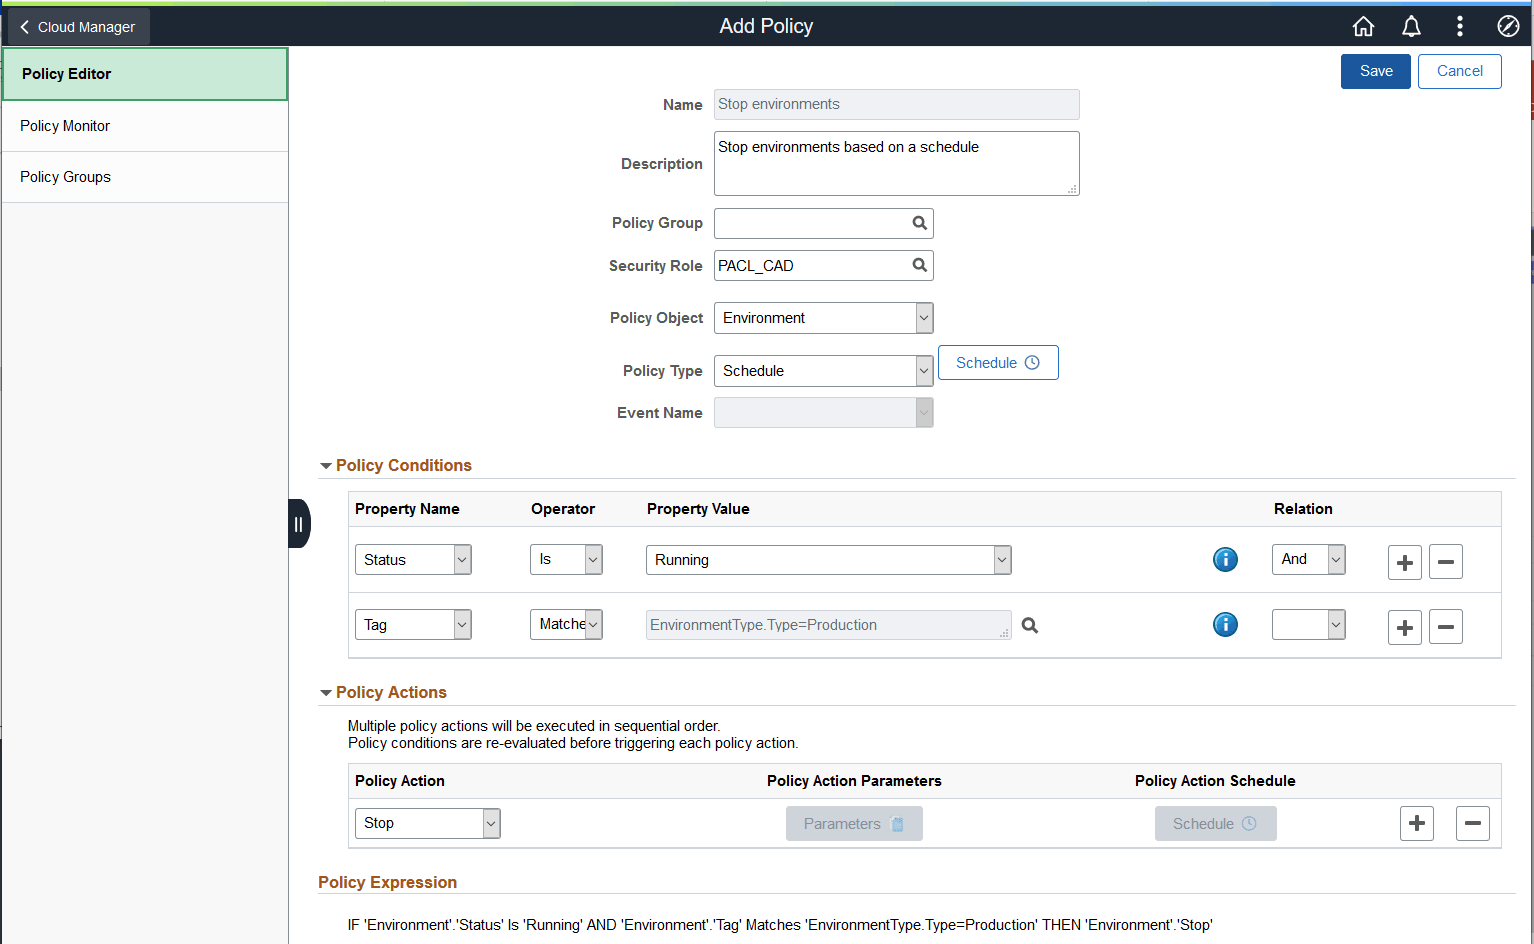Open the left side panel slide-out handle
This screenshot has width=1534, height=944.
coord(299,523)
